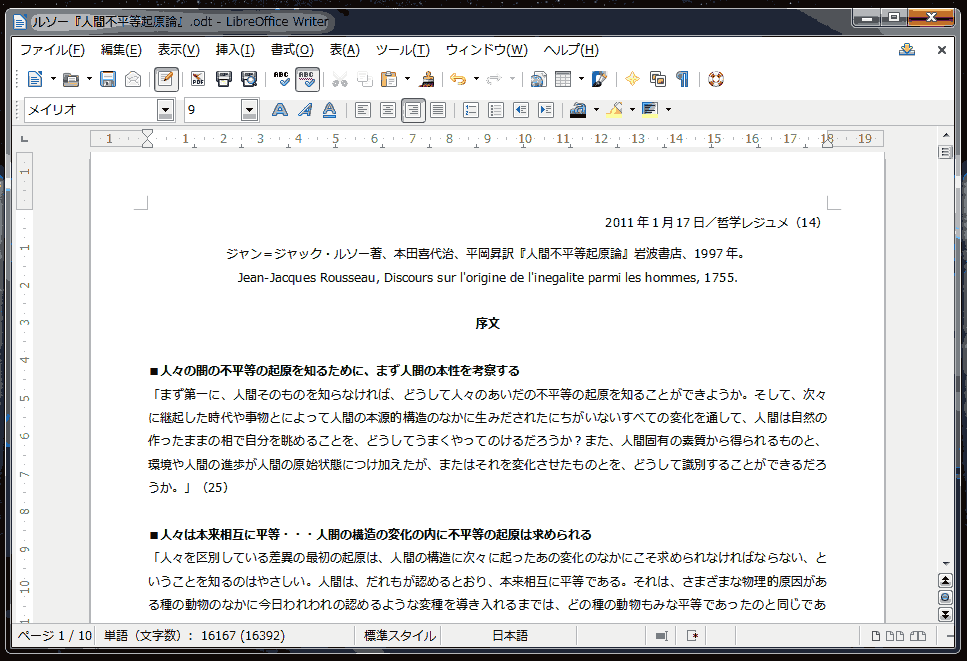Viewport: 967px width, 661px height.
Task: Toggle automatic spellchecking
Action: (x=305, y=79)
